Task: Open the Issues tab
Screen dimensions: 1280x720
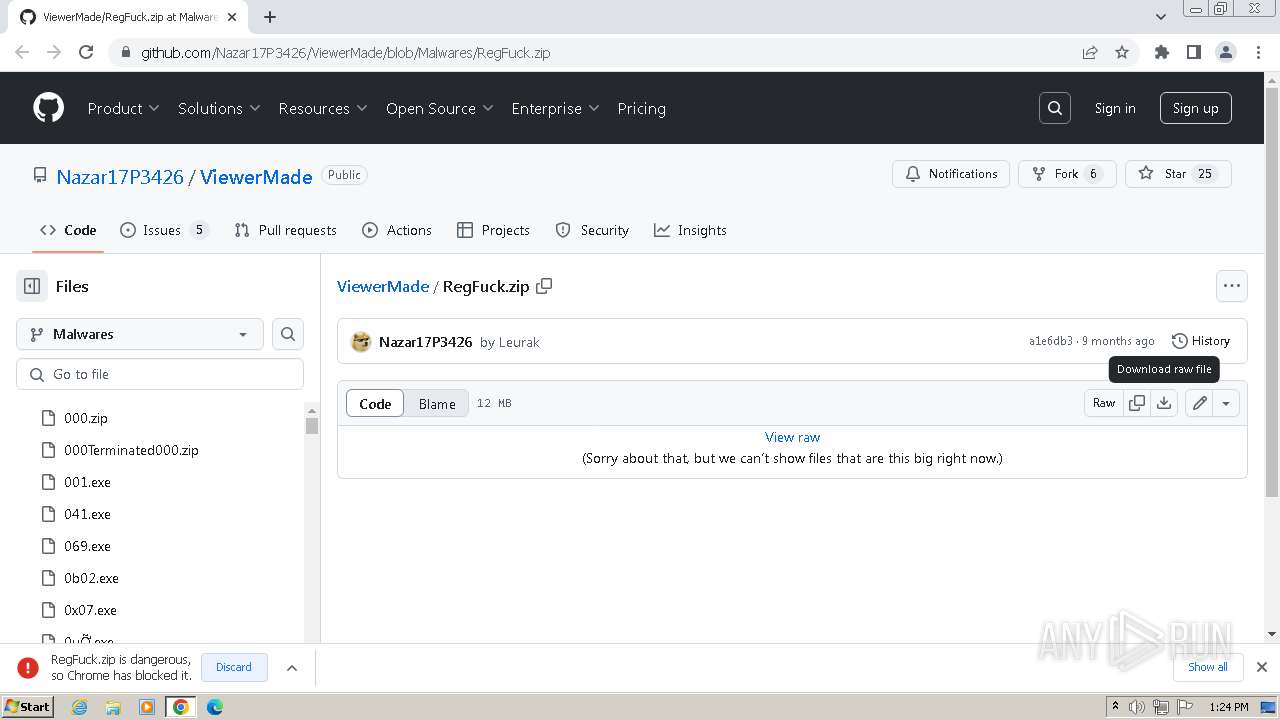Action: (164, 230)
